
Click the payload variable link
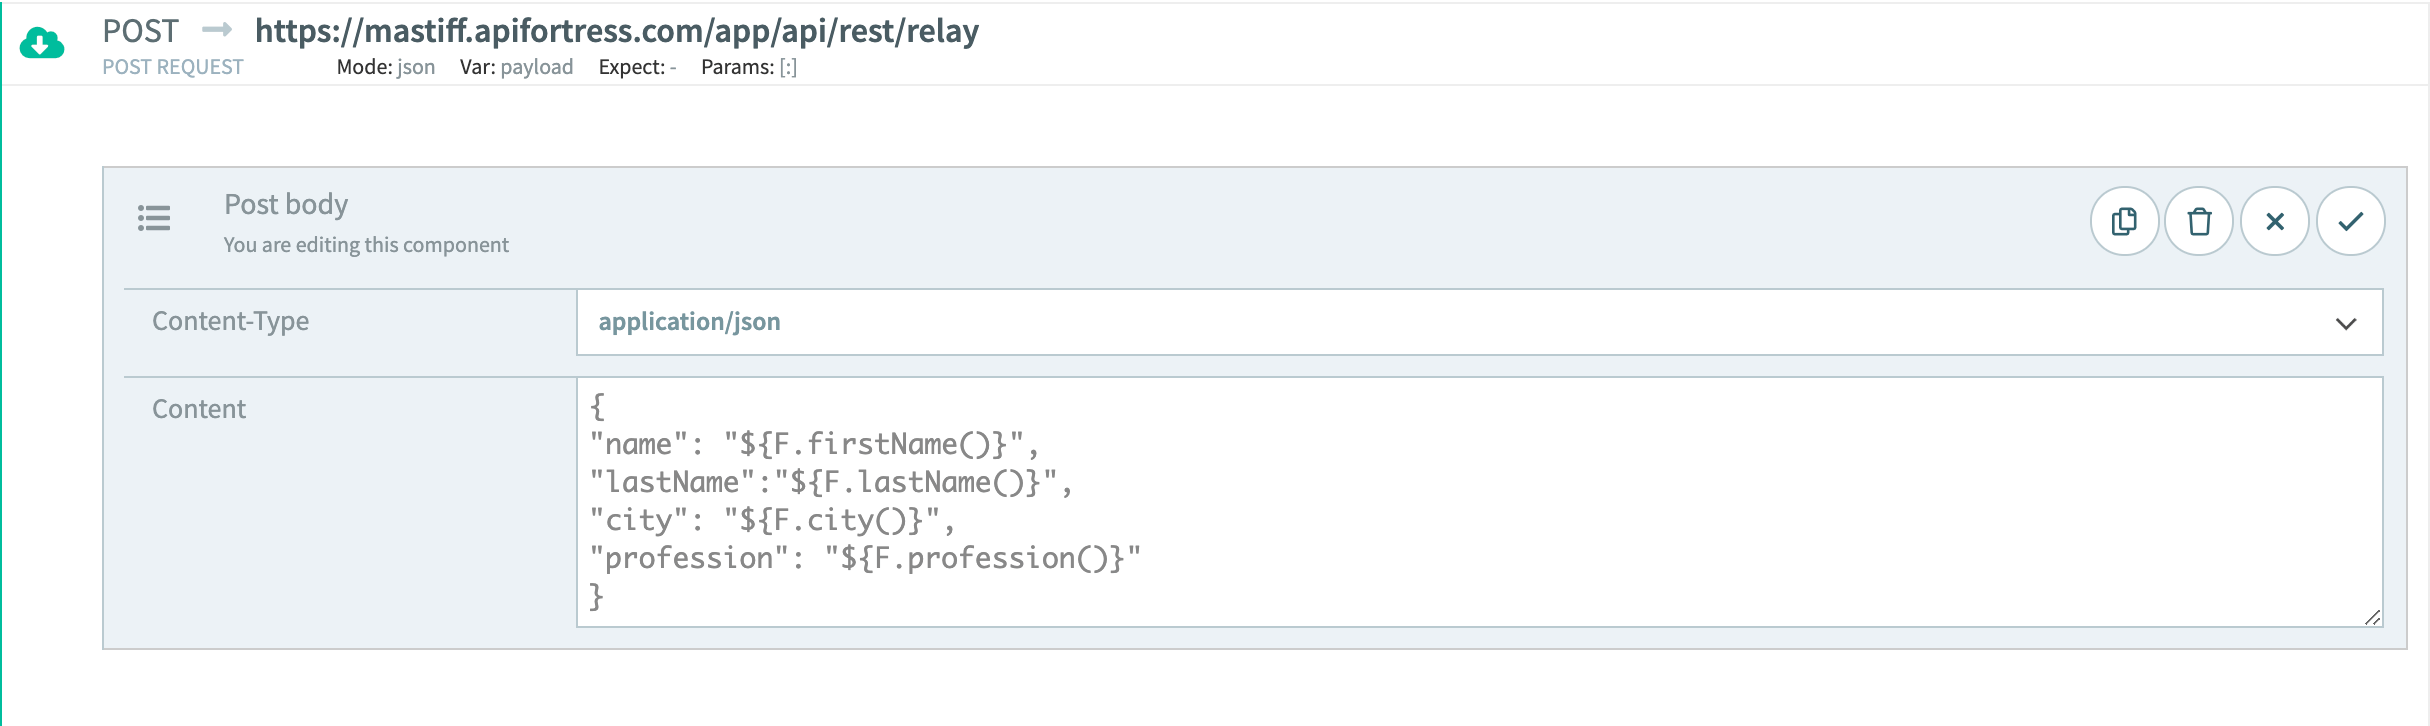537,67
